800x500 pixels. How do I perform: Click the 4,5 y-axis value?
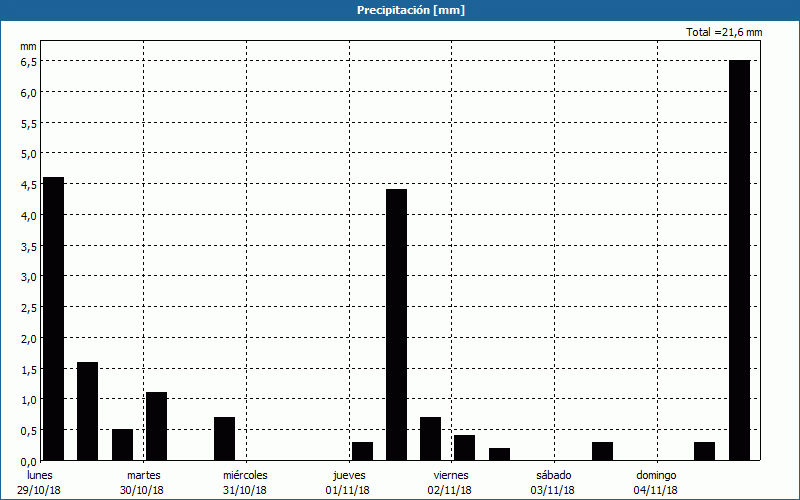pos(29,185)
